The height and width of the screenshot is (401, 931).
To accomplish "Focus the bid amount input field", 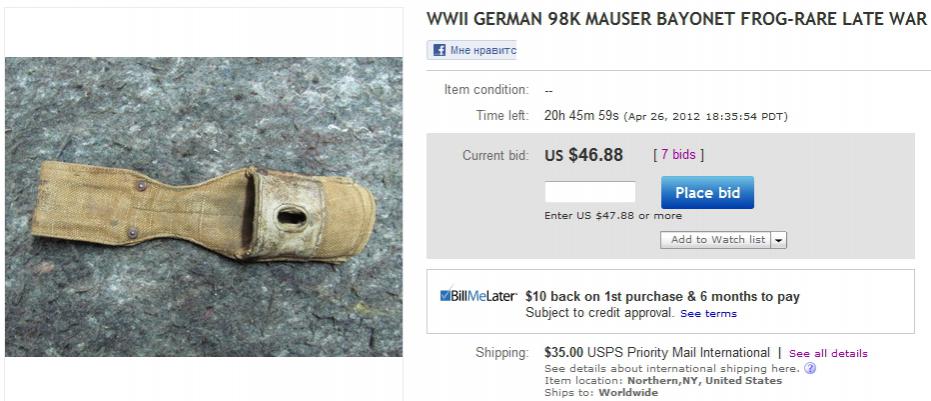I will coord(590,192).
